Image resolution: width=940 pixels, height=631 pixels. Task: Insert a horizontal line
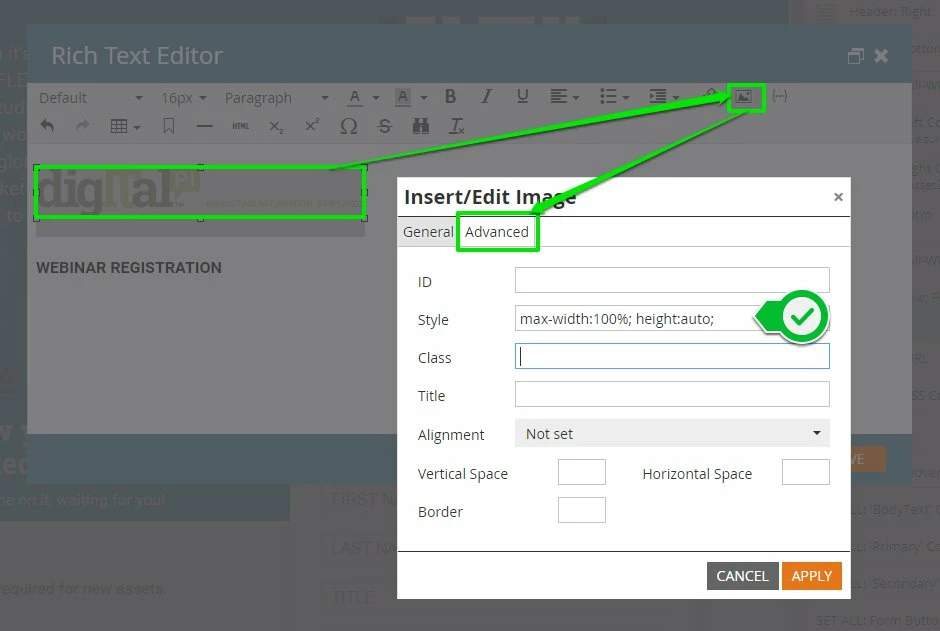coord(204,126)
